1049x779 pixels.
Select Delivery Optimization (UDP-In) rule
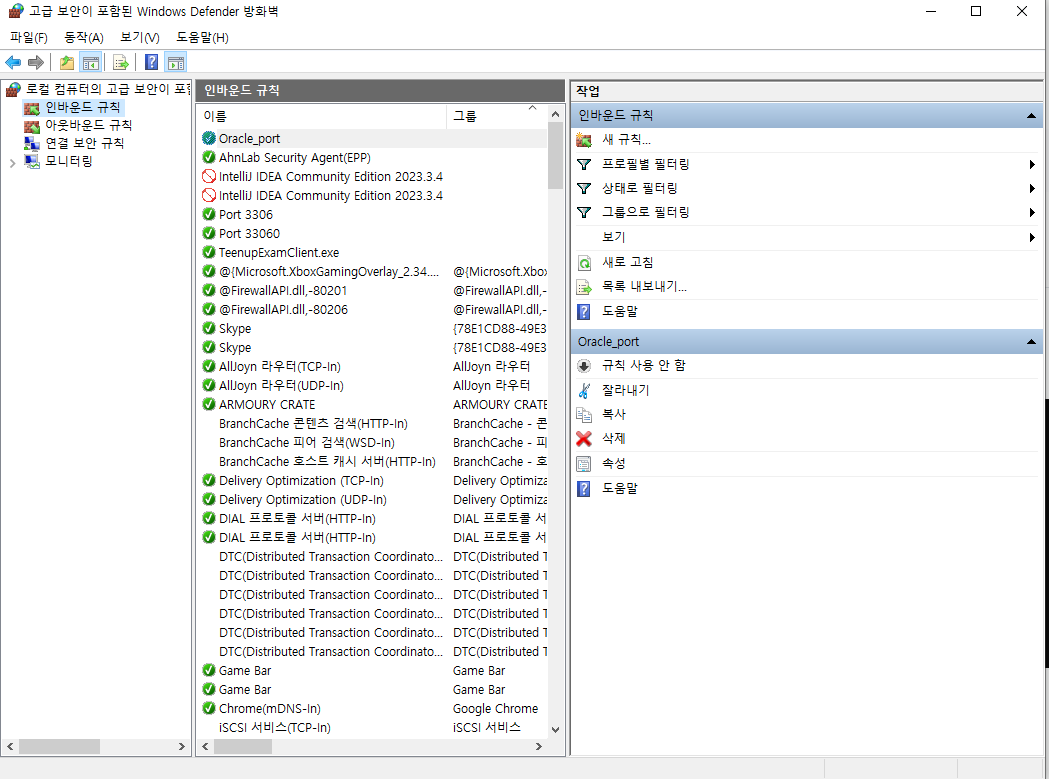[302, 500]
